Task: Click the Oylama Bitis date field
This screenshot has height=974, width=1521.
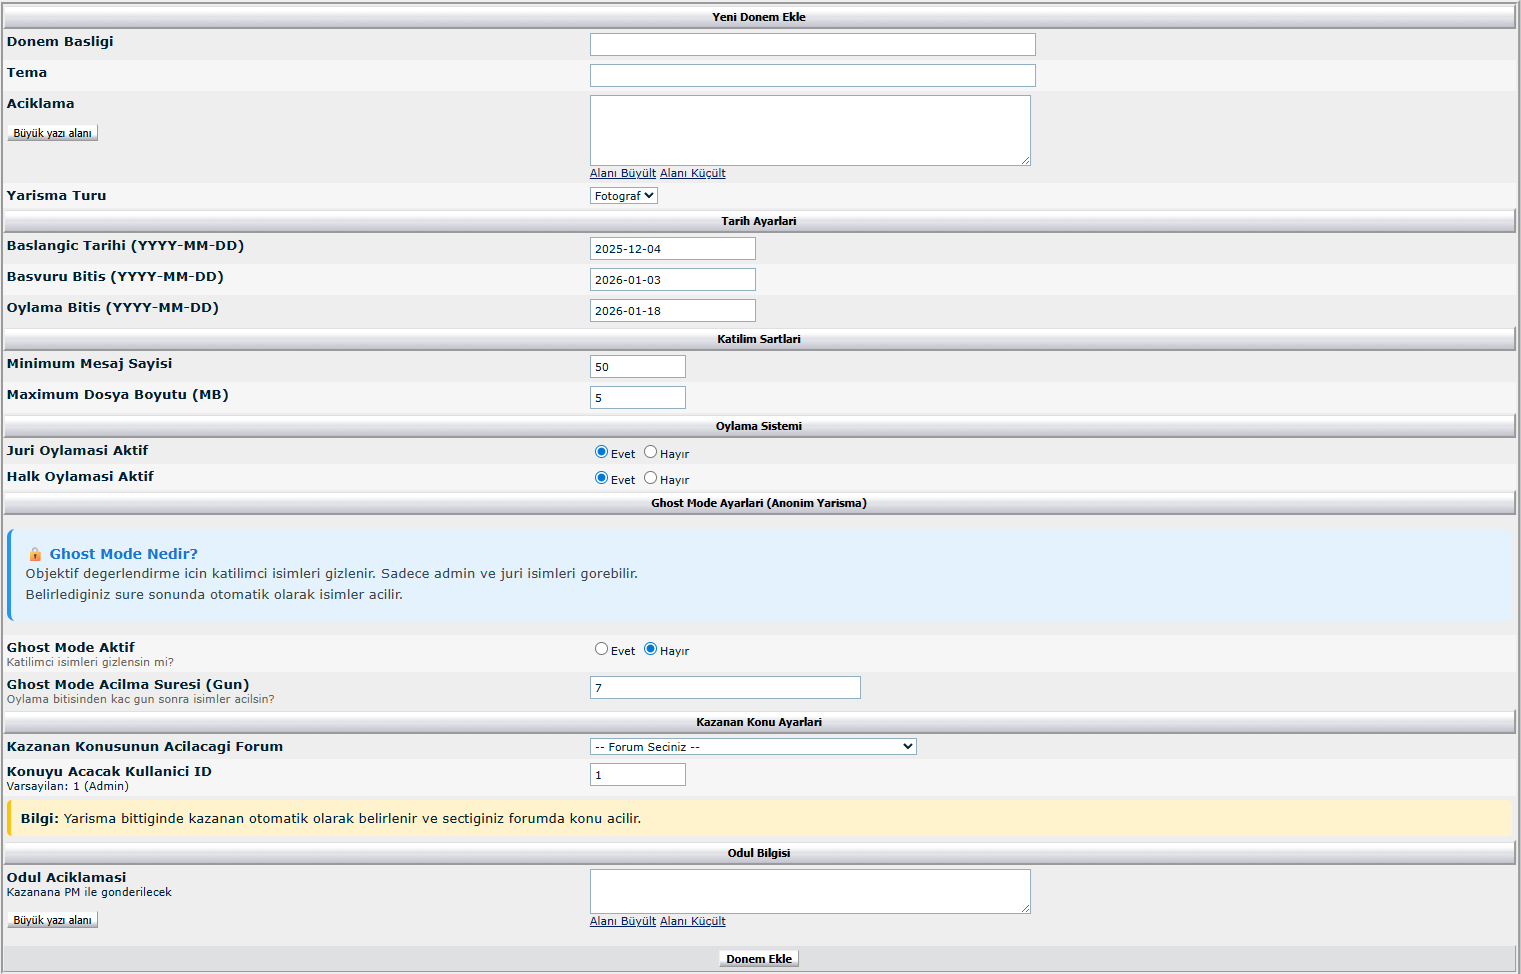Action: (672, 311)
